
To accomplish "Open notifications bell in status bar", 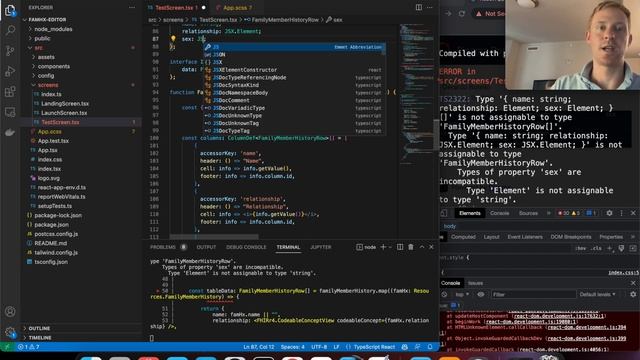I will [430, 347].
